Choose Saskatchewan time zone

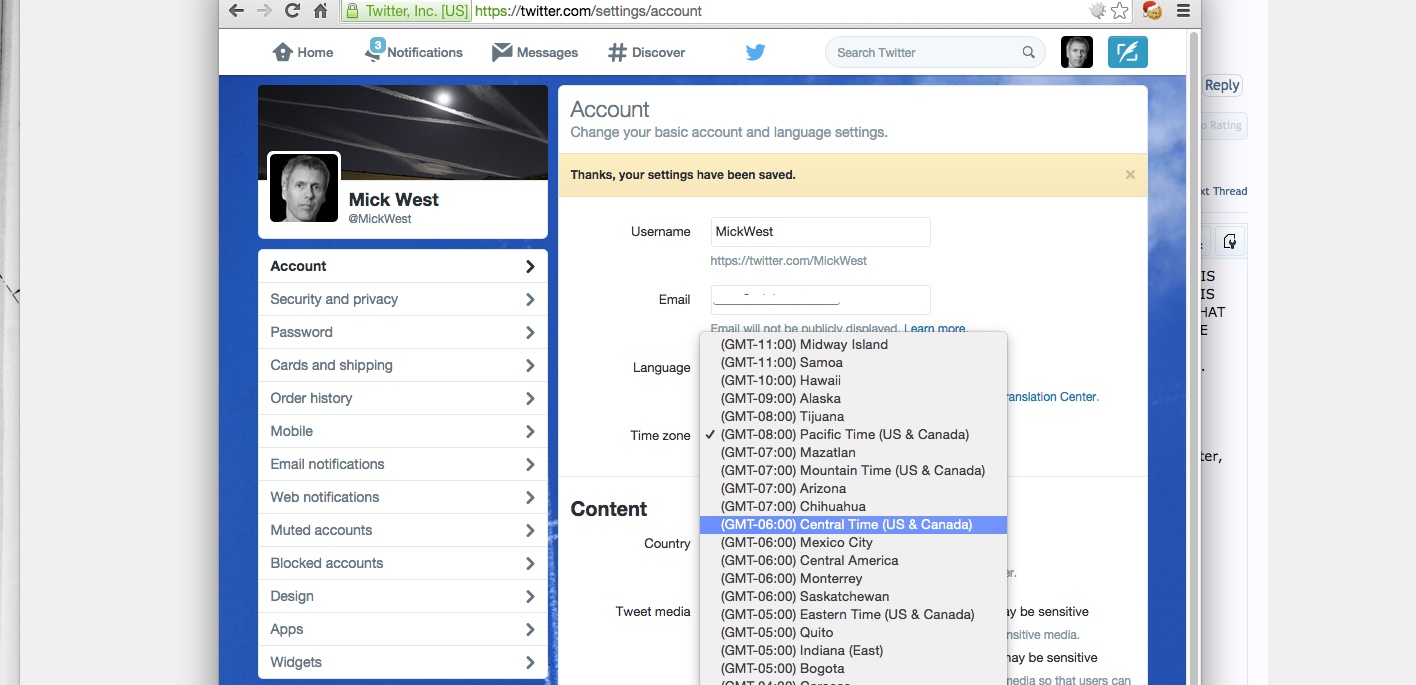(853, 596)
